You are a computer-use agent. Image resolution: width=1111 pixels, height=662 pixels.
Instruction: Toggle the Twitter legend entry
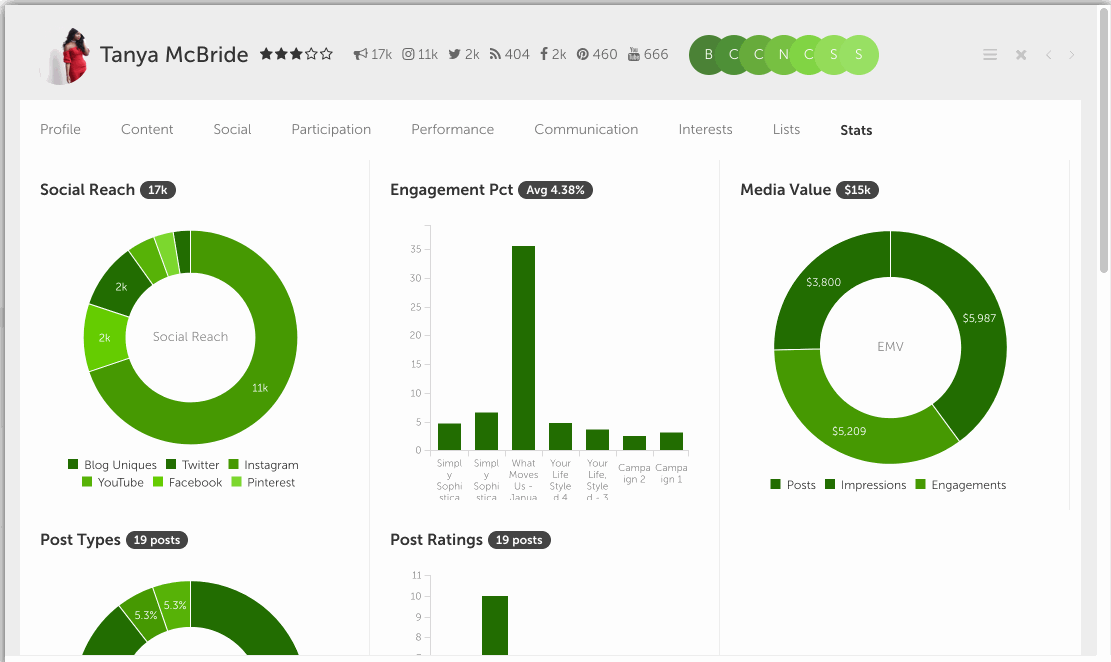click(193, 465)
